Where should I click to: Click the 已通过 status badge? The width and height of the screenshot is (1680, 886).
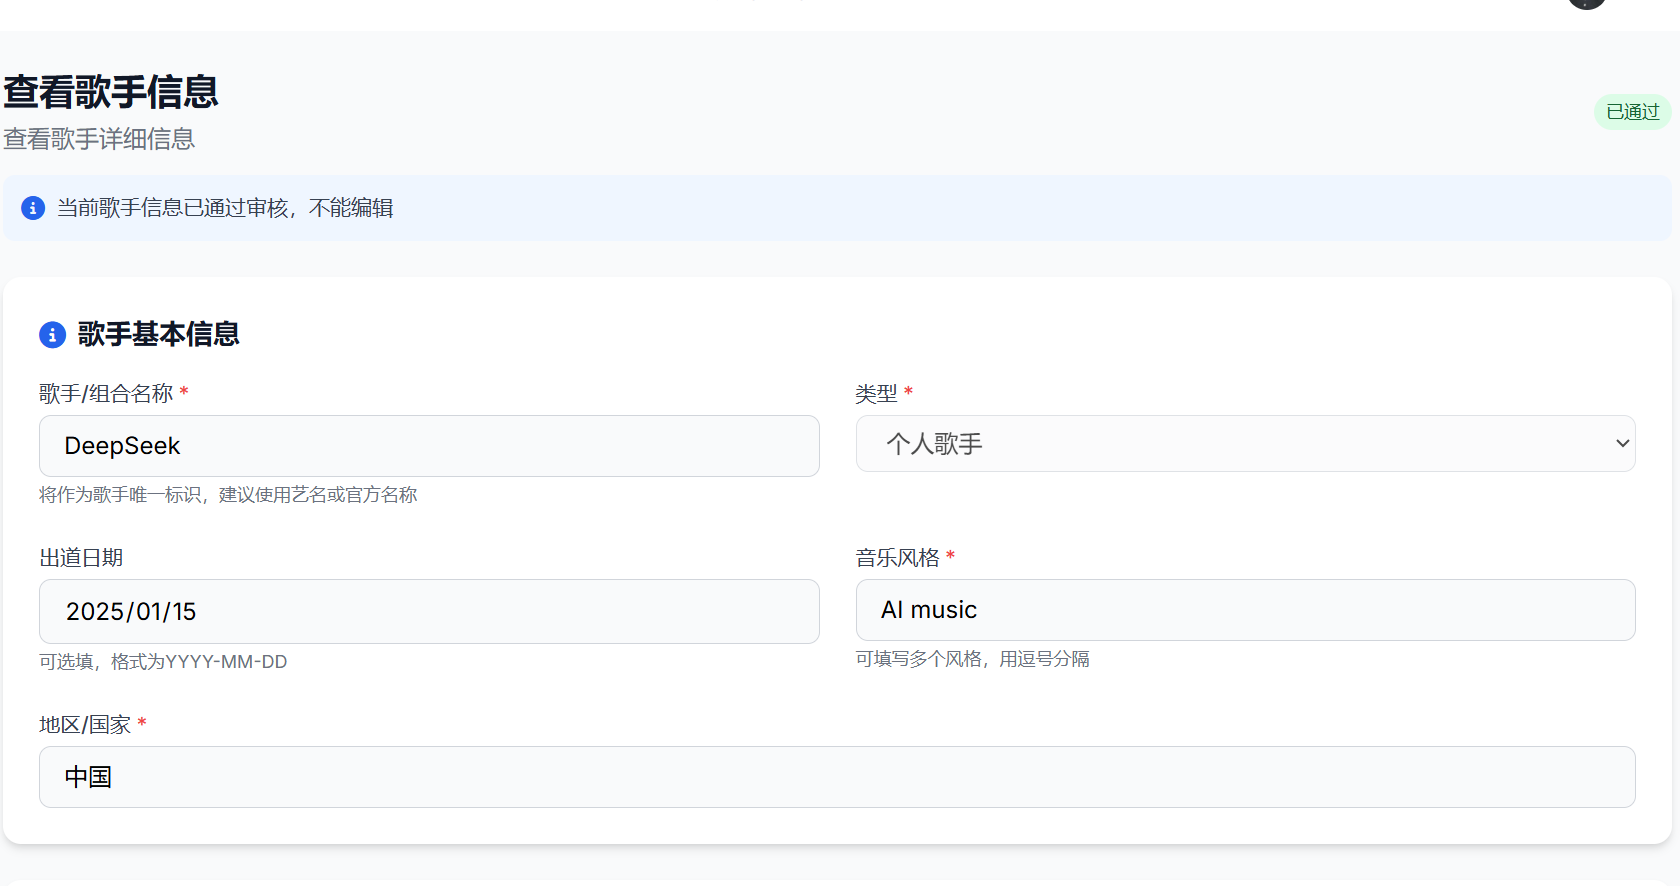1632,112
